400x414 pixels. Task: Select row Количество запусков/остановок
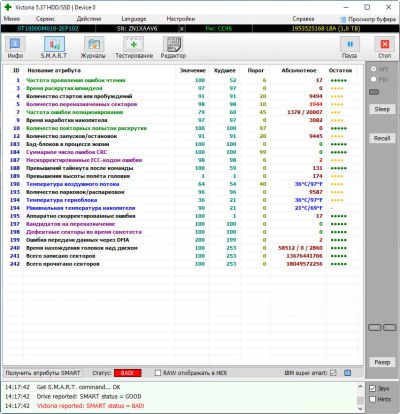tap(183, 136)
